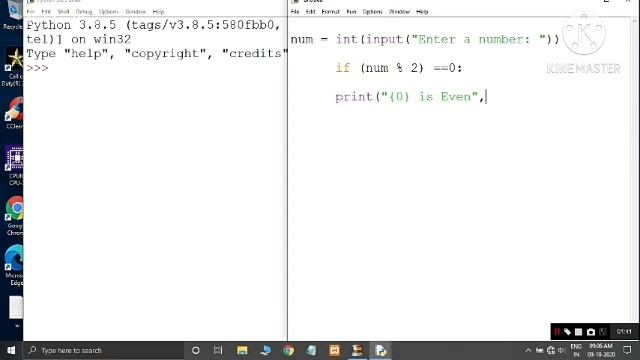This screenshot has height=360, width=640.
Task: Open Microsoft Edge desktop shortcut
Action: [x=14, y=266]
